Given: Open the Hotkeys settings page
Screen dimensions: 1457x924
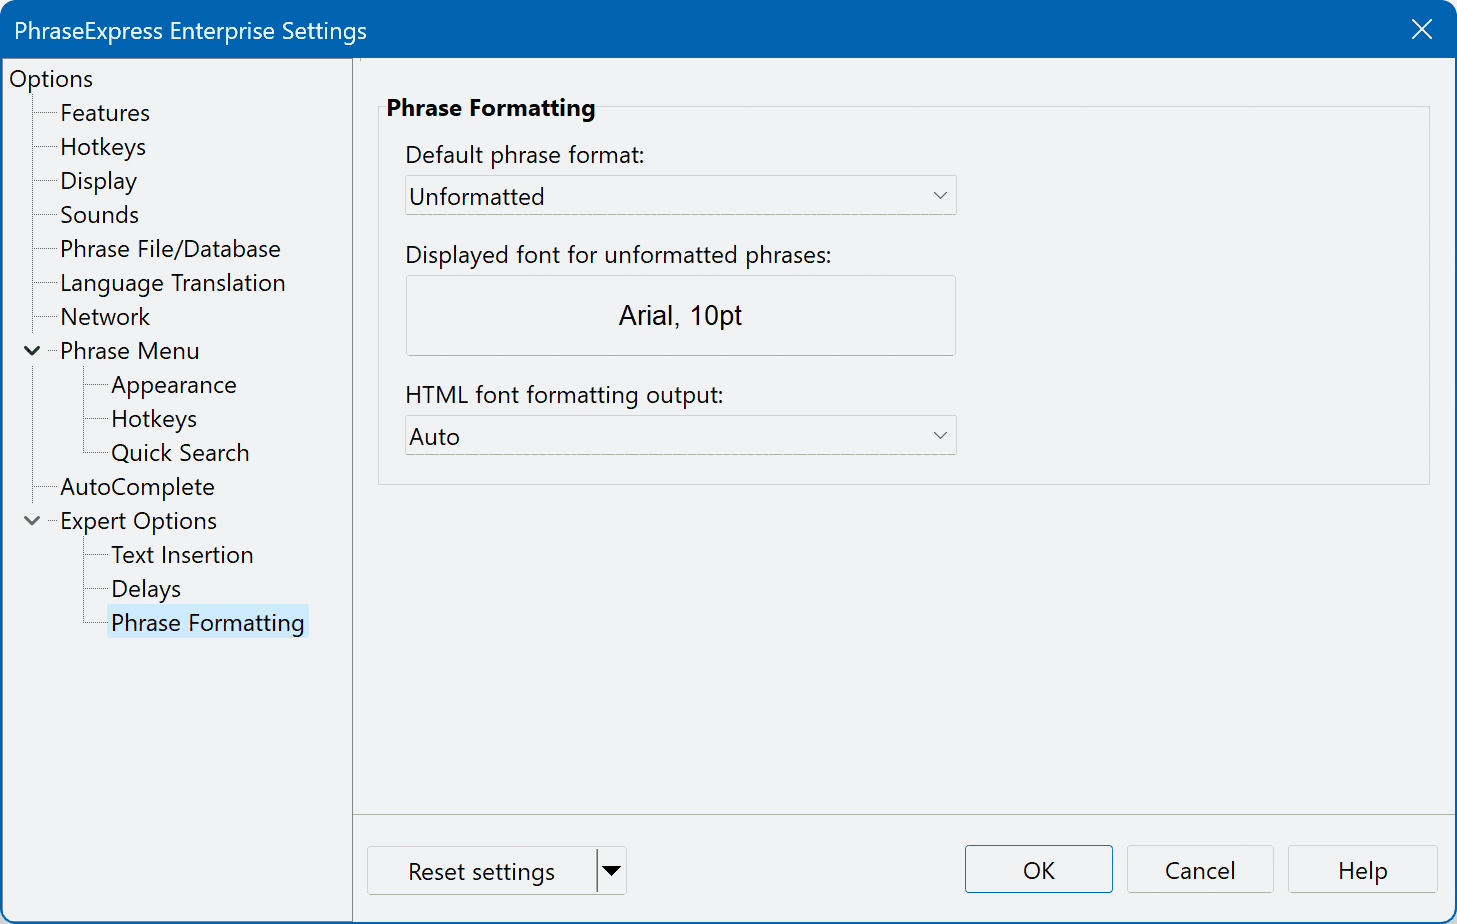Looking at the screenshot, I should tap(103, 147).
